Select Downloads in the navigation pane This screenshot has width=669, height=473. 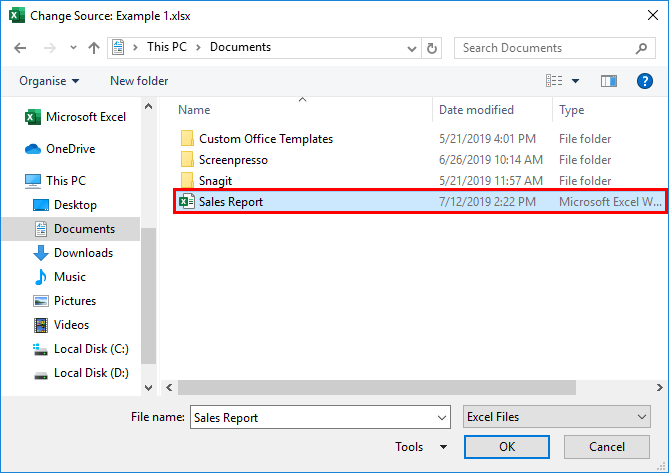[x=83, y=253]
